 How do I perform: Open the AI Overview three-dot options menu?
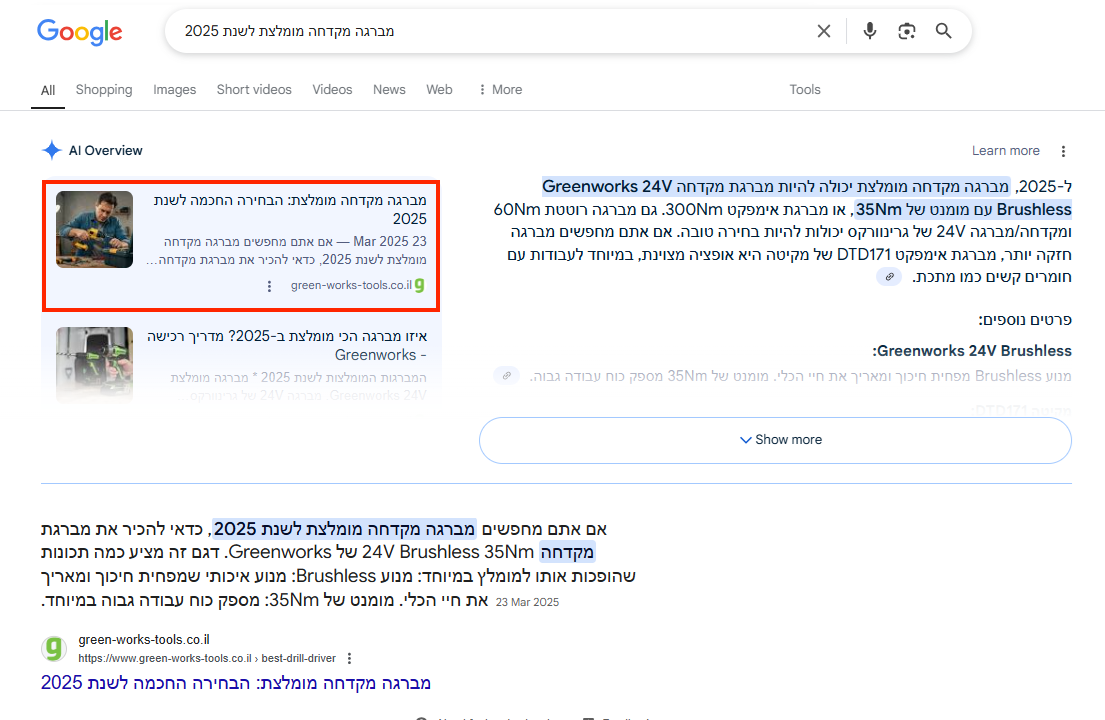coord(1063,151)
